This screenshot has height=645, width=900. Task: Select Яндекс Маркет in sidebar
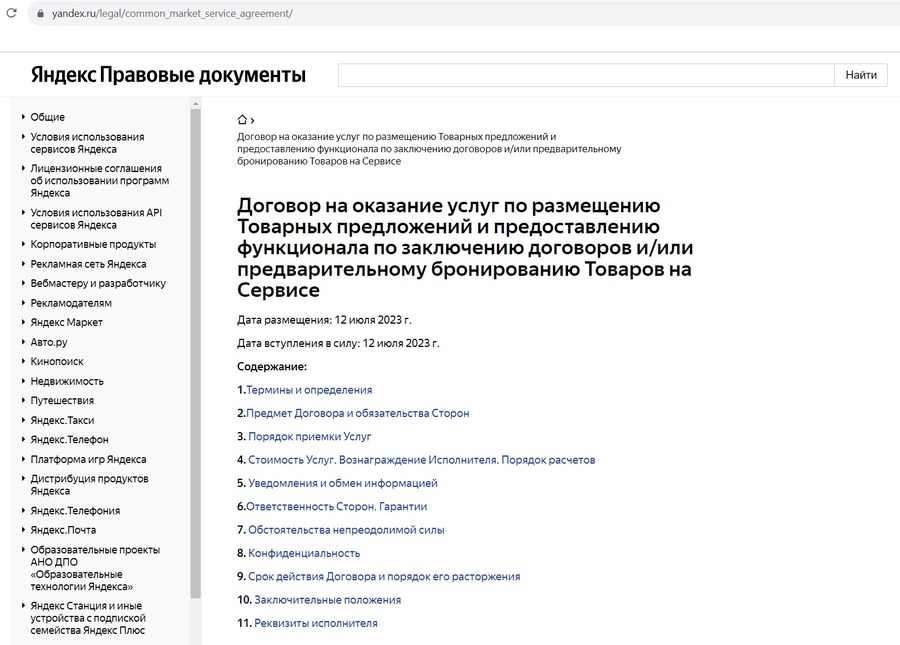click(x=67, y=322)
